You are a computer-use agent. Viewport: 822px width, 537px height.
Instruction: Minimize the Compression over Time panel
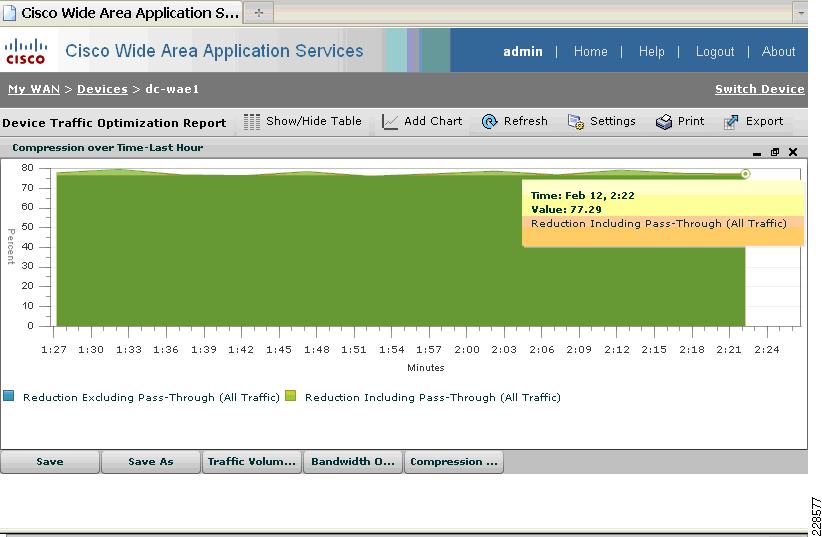pos(756,154)
